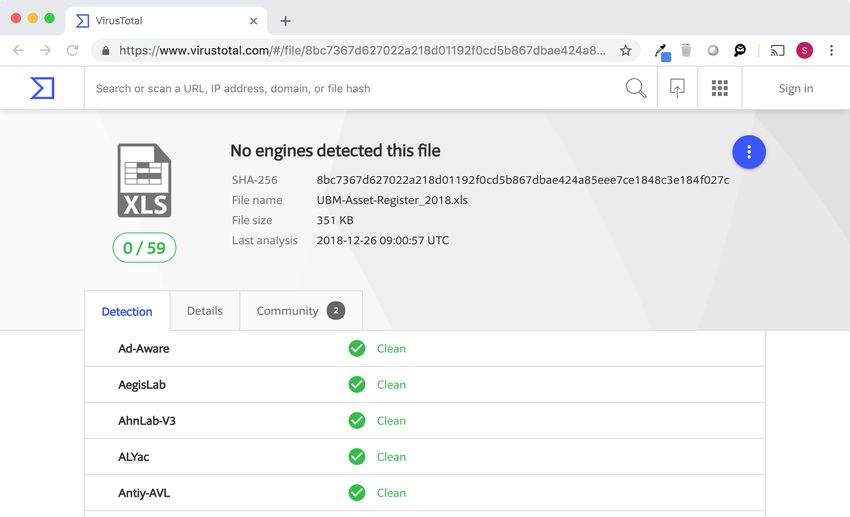The height and width of the screenshot is (517, 850).
Task: Open the Chrome profile avatar S
Action: point(804,50)
